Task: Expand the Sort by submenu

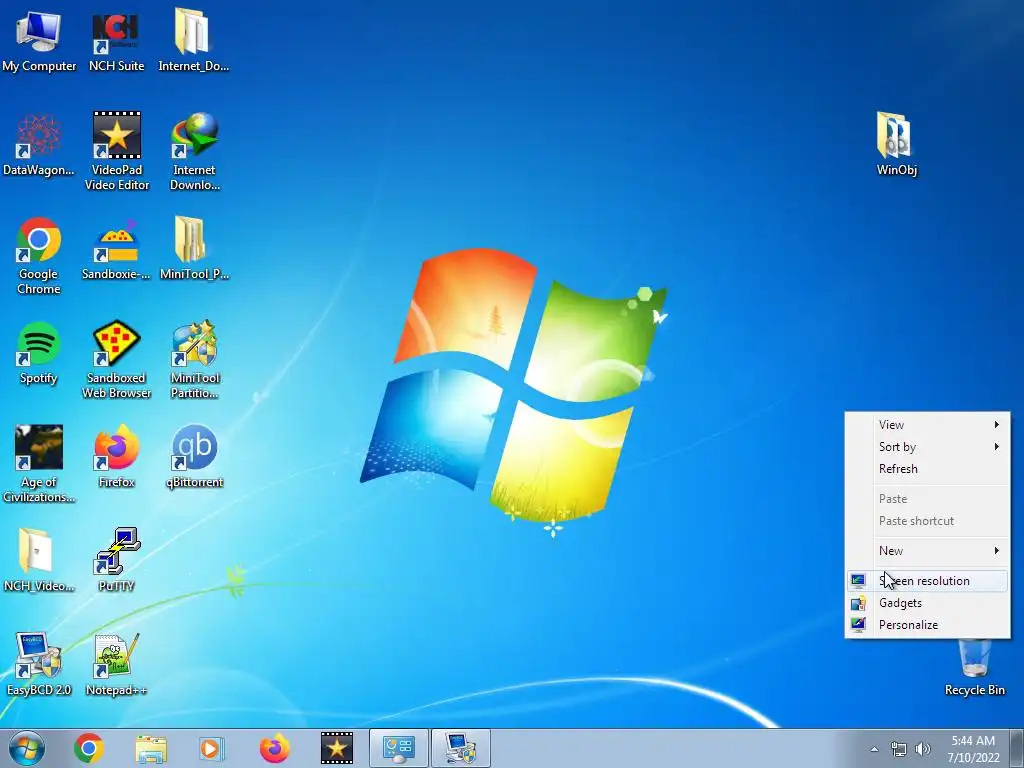Action: 927,447
